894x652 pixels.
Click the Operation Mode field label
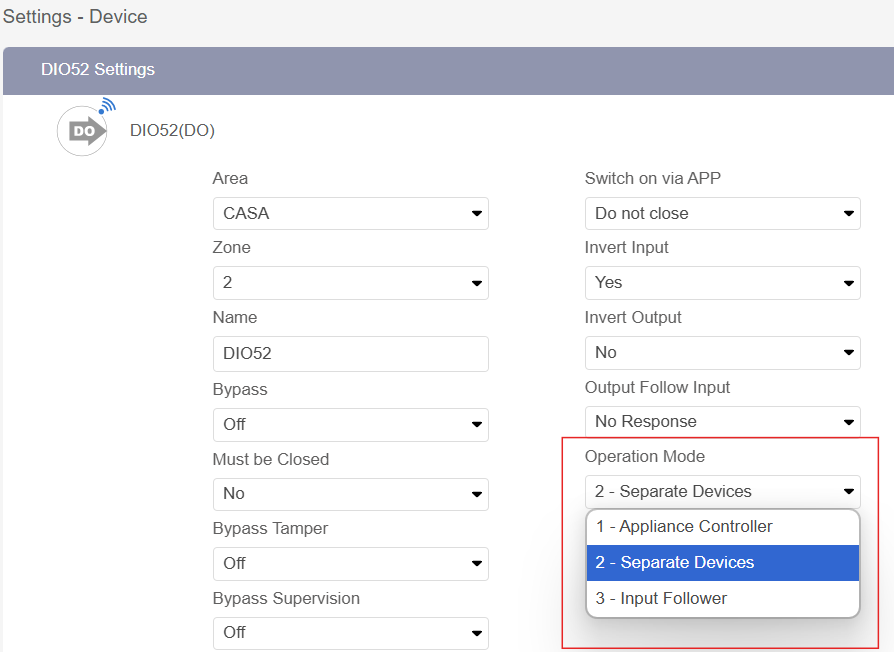click(x=645, y=457)
